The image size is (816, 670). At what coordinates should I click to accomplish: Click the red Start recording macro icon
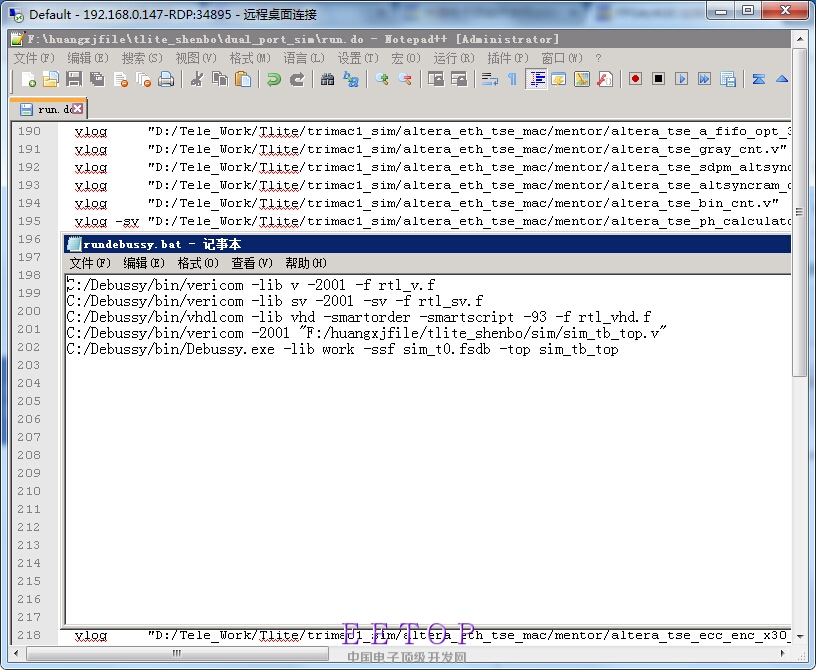coord(635,79)
